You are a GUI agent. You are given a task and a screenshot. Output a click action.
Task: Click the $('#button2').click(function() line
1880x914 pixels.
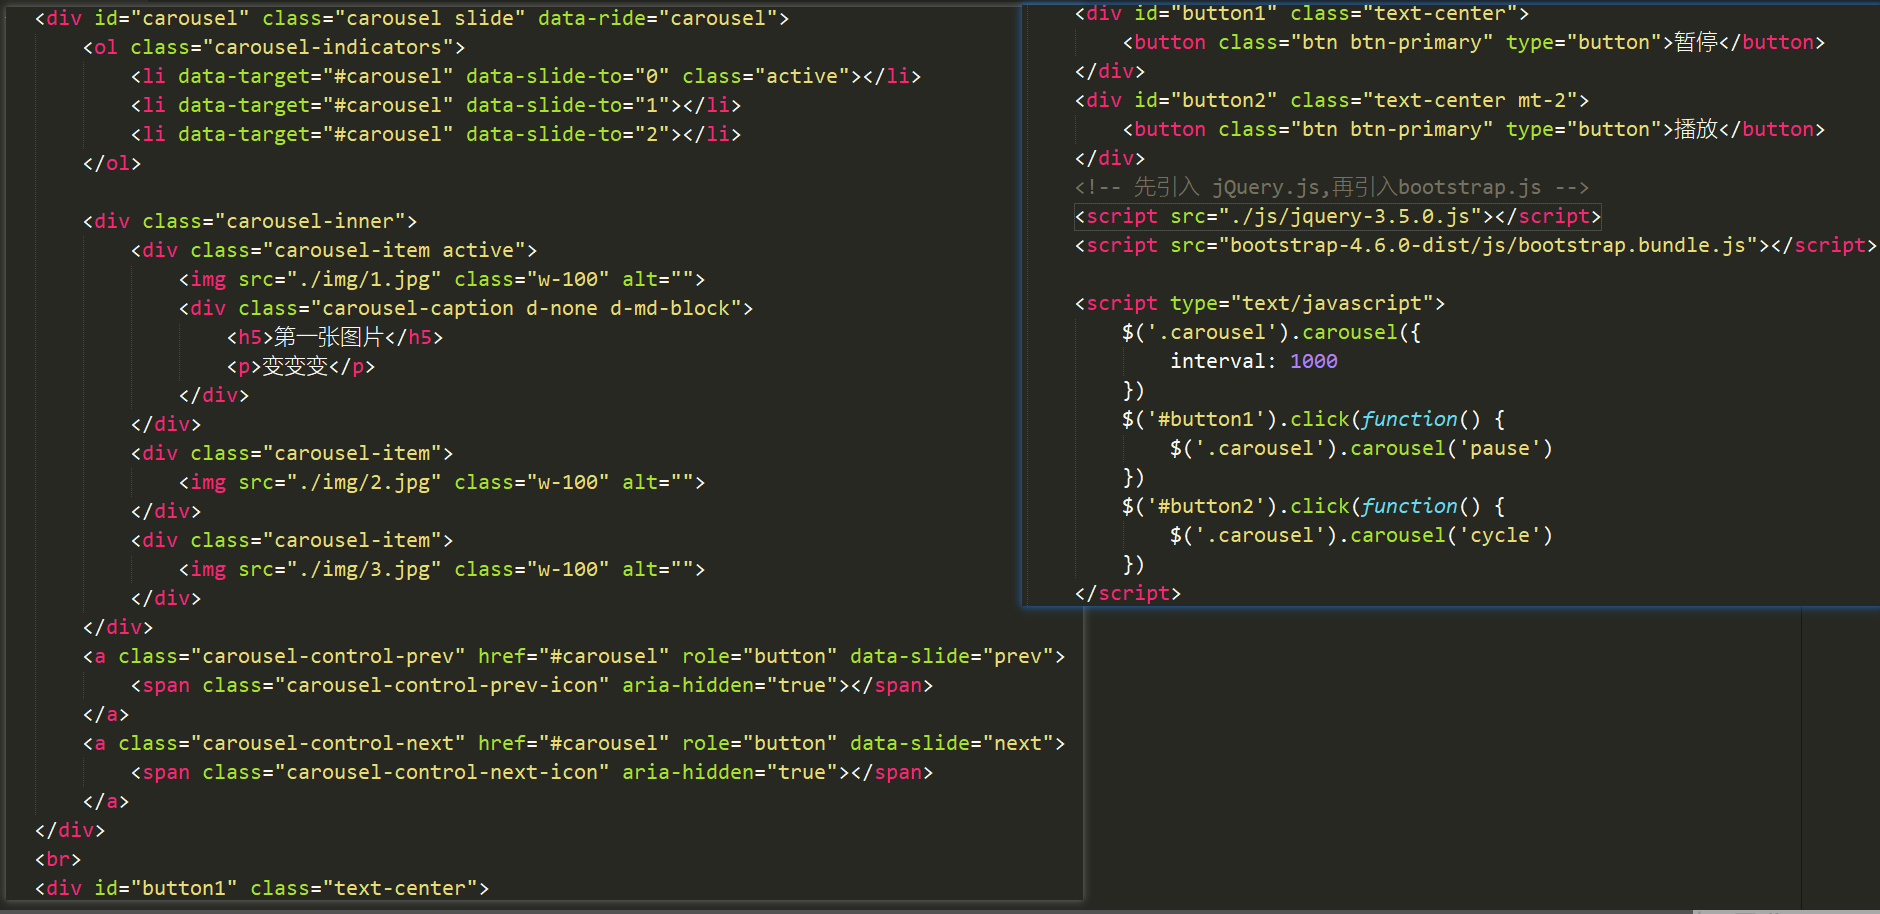coord(1314,506)
